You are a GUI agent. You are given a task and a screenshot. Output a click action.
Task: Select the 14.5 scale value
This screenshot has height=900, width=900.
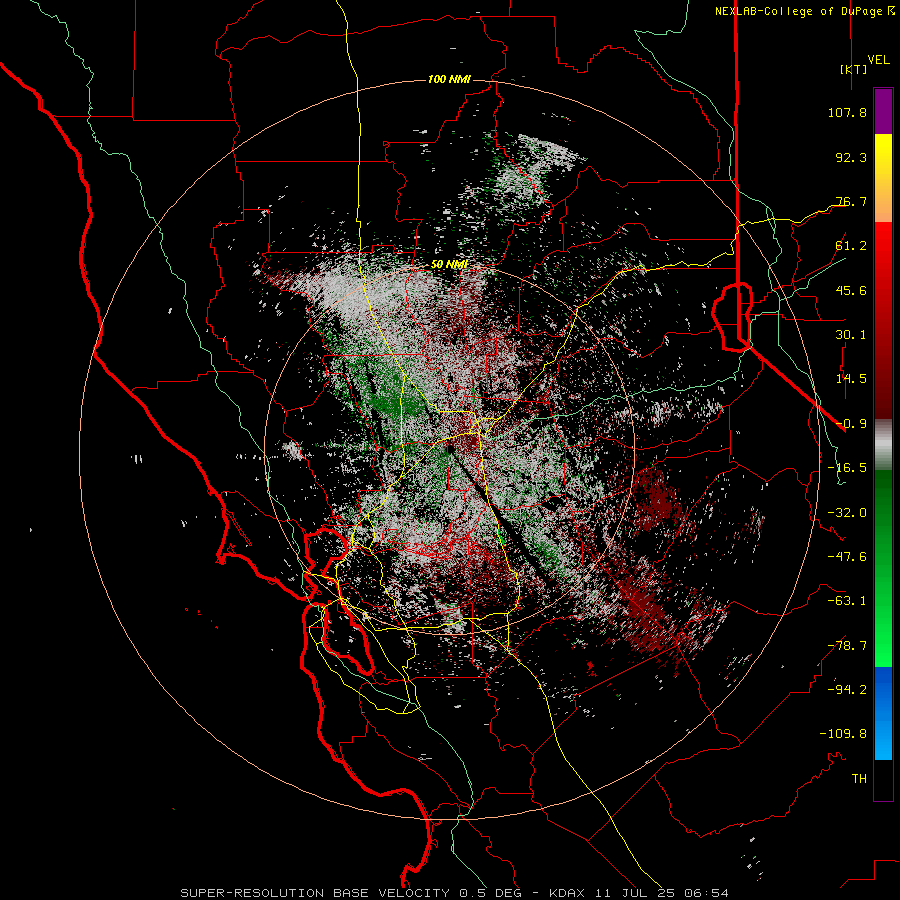click(851, 379)
